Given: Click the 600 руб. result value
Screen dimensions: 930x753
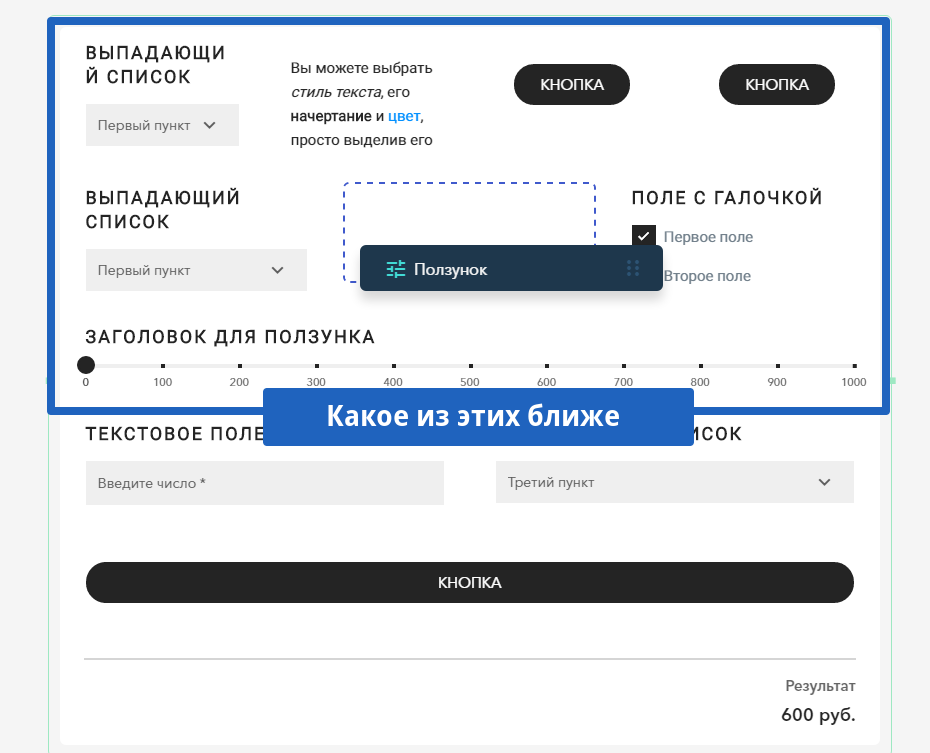Looking at the screenshot, I should click(819, 715).
